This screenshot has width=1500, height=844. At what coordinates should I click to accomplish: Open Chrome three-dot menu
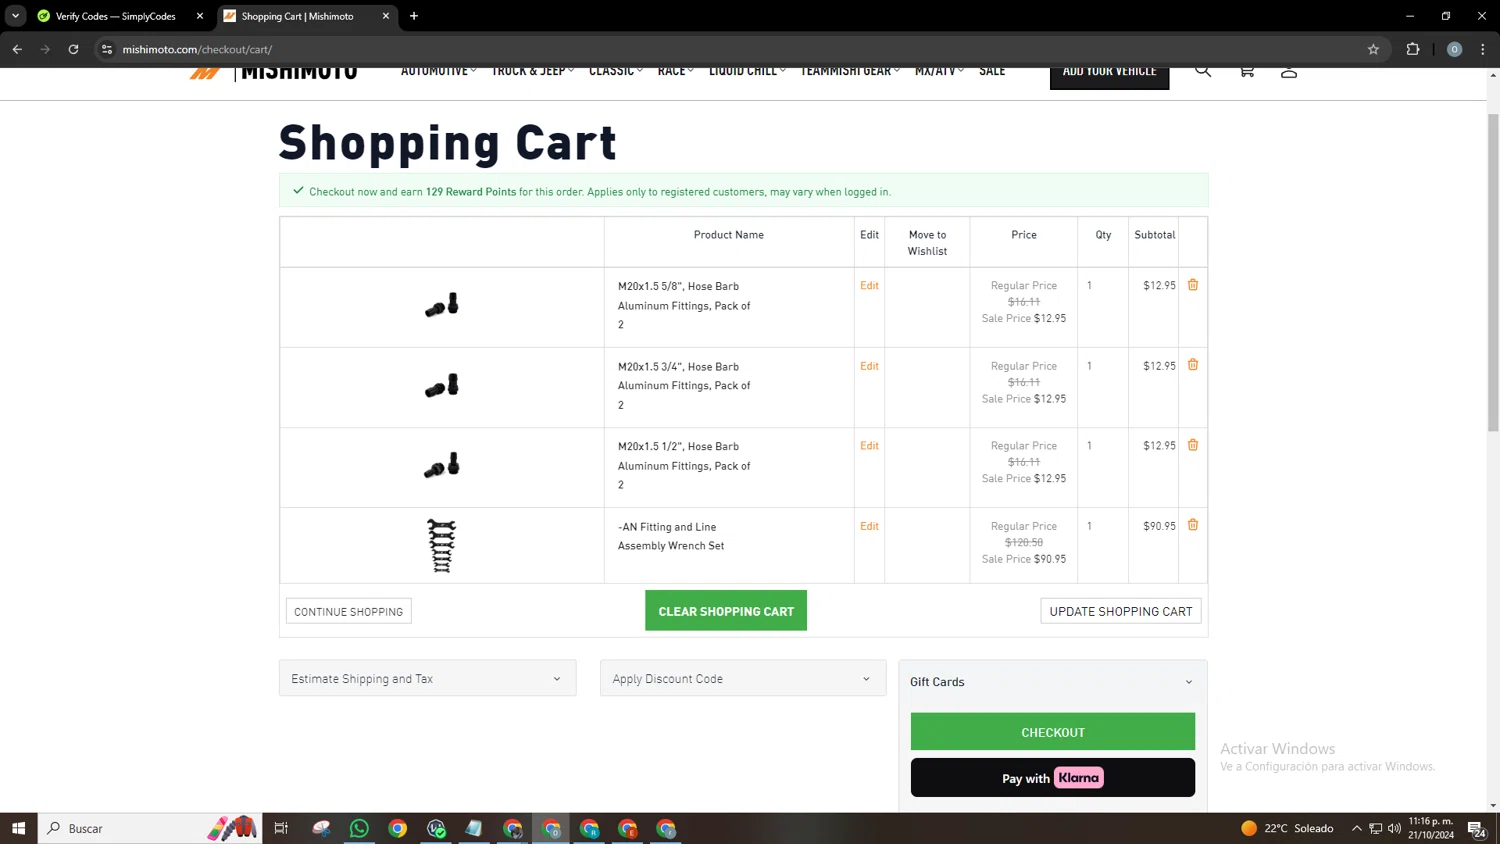tap(1483, 49)
